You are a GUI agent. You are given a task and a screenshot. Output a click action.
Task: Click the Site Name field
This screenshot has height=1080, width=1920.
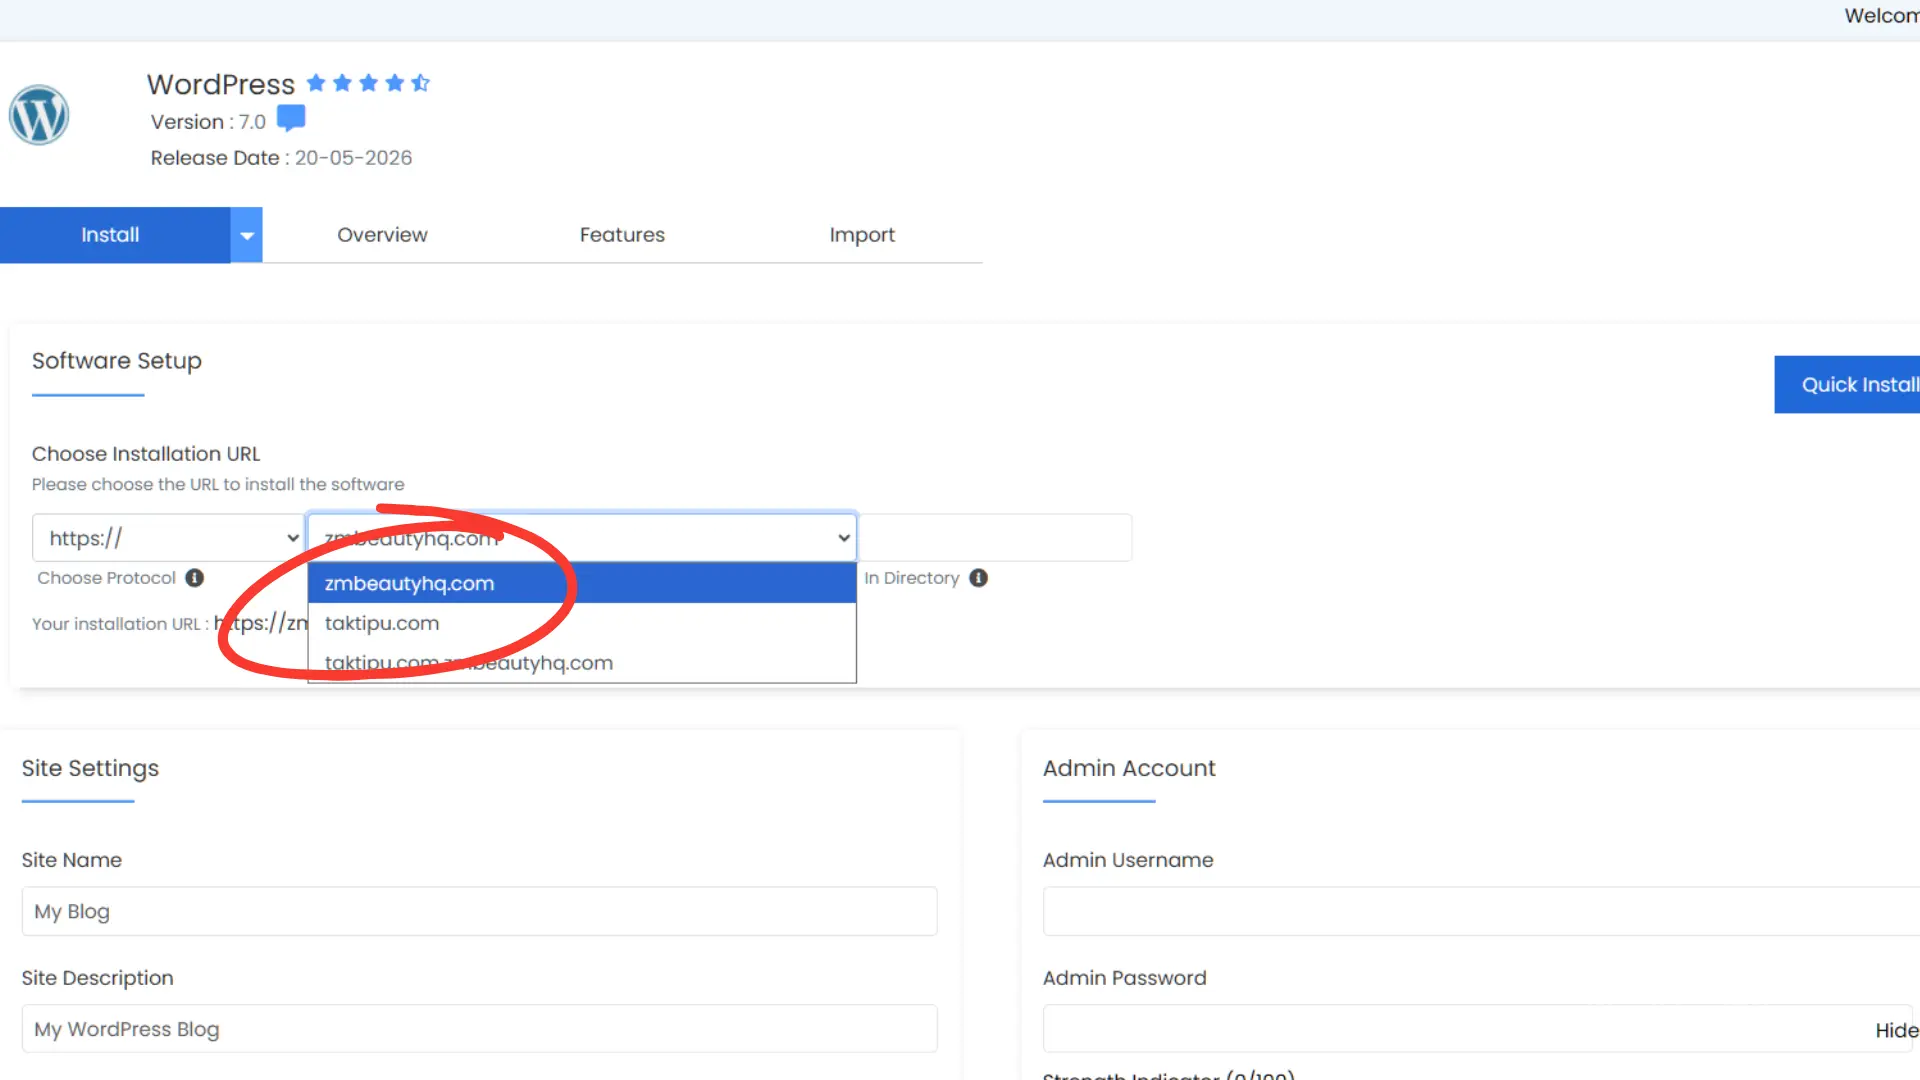(x=480, y=911)
